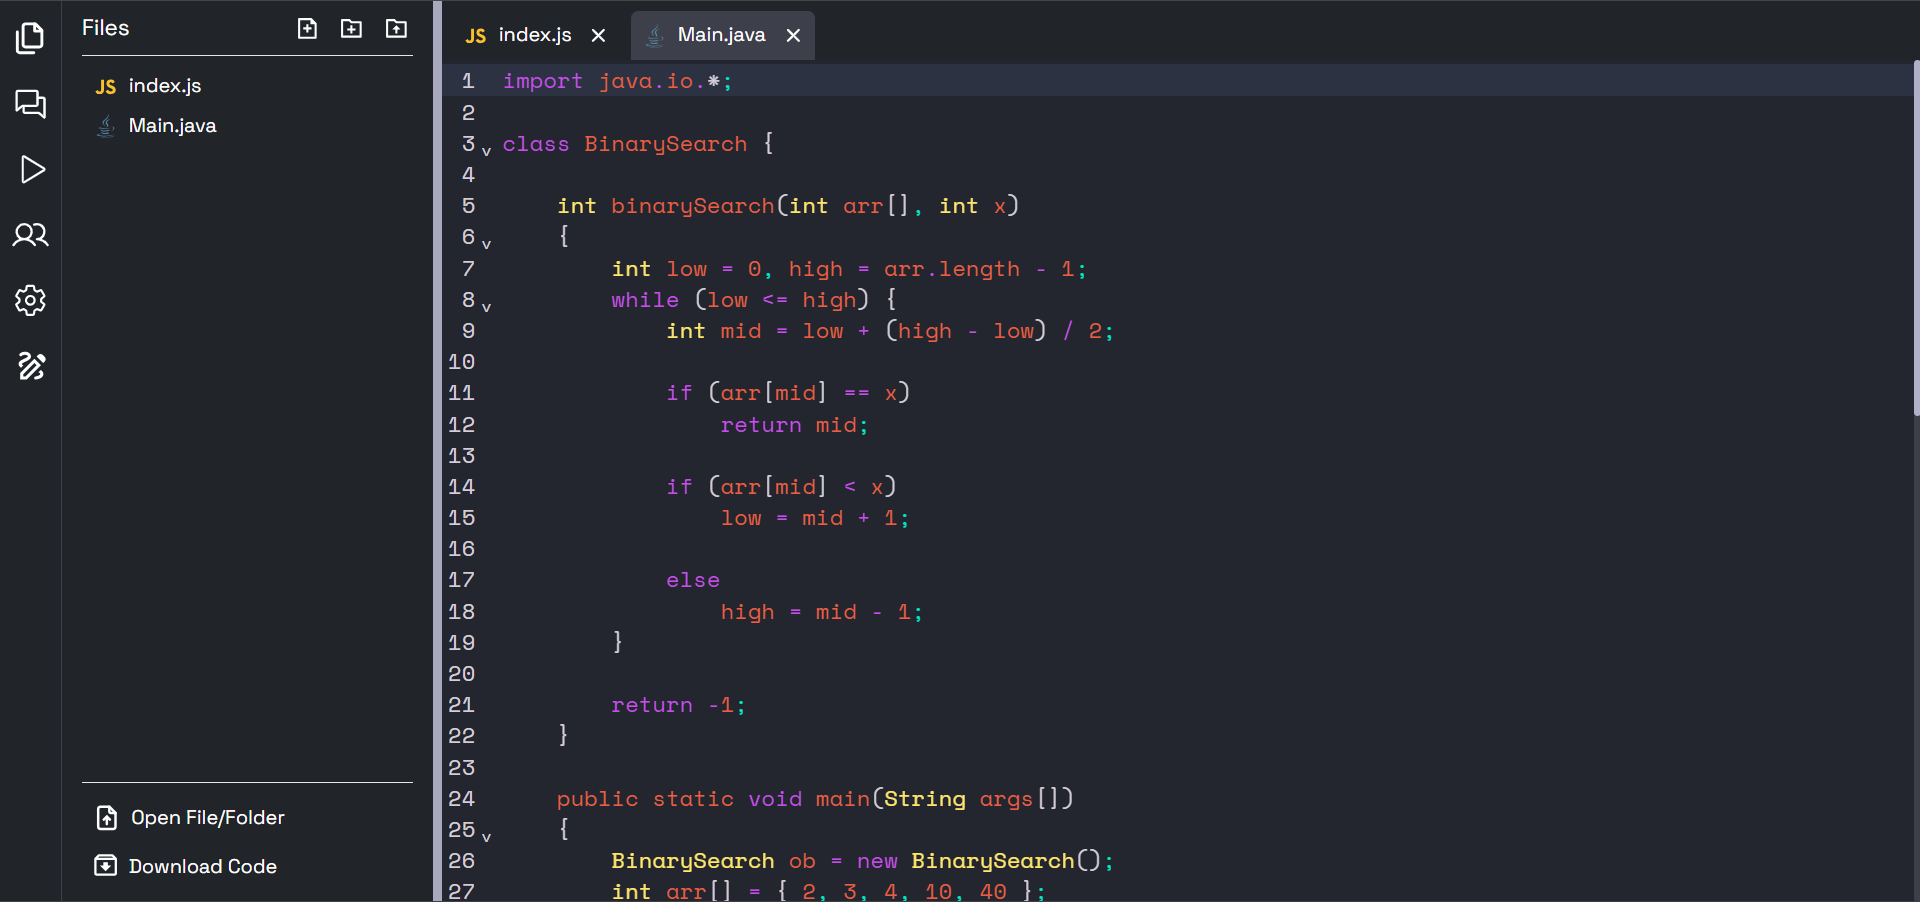Click line number 21 in gutter
Viewport: 1920px width, 902px height.
pyautogui.click(x=461, y=705)
